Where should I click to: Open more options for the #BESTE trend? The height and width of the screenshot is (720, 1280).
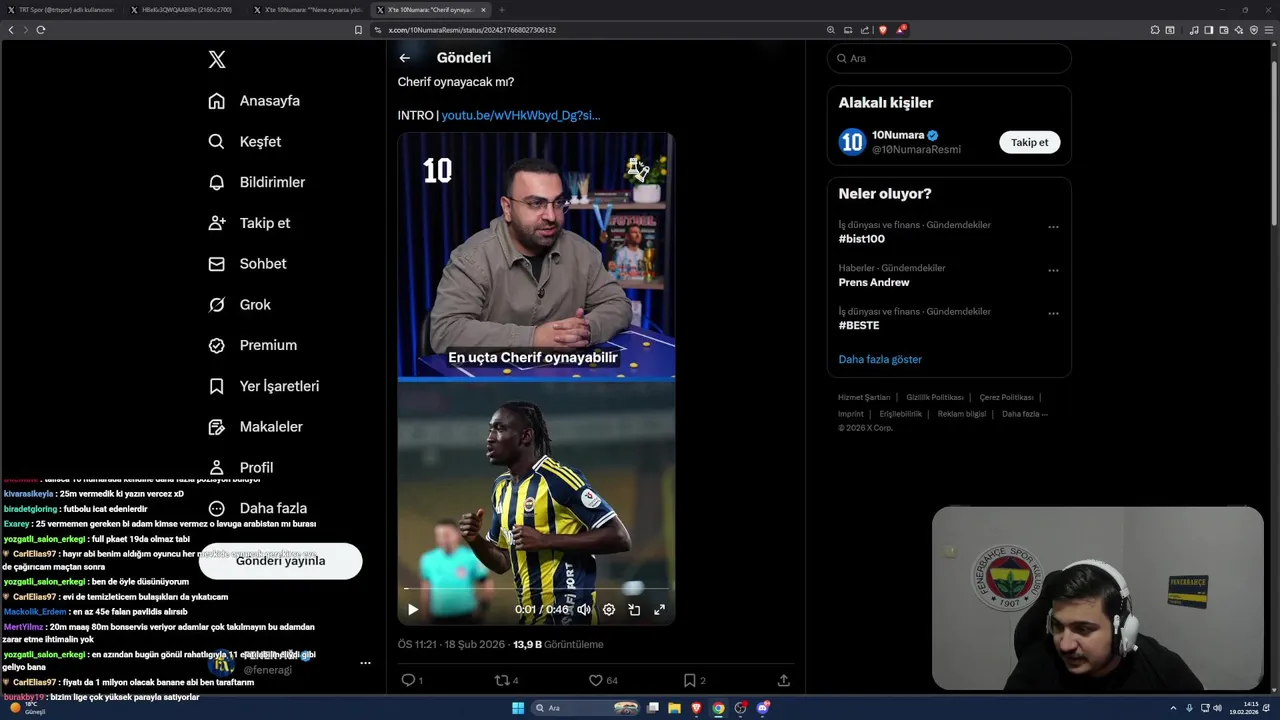pyautogui.click(x=1053, y=313)
